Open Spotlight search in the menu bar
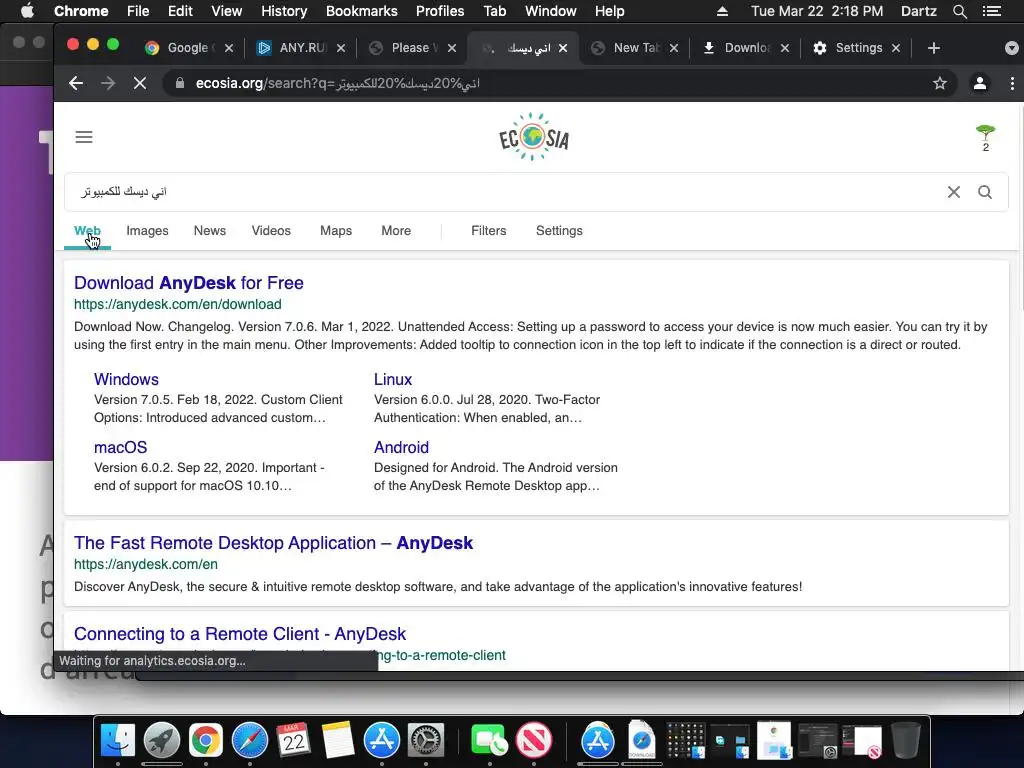This screenshot has width=1024, height=768. (x=959, y=11)
